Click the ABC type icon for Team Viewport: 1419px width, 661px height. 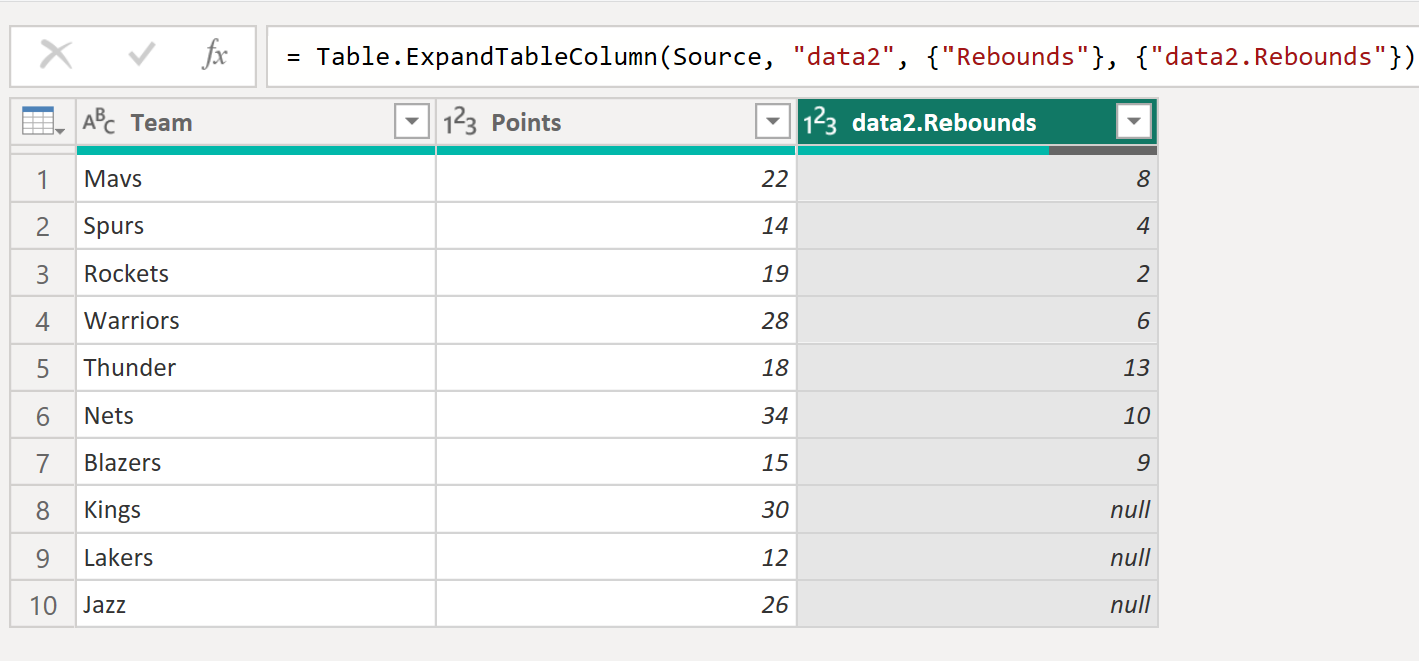[99, 123]
